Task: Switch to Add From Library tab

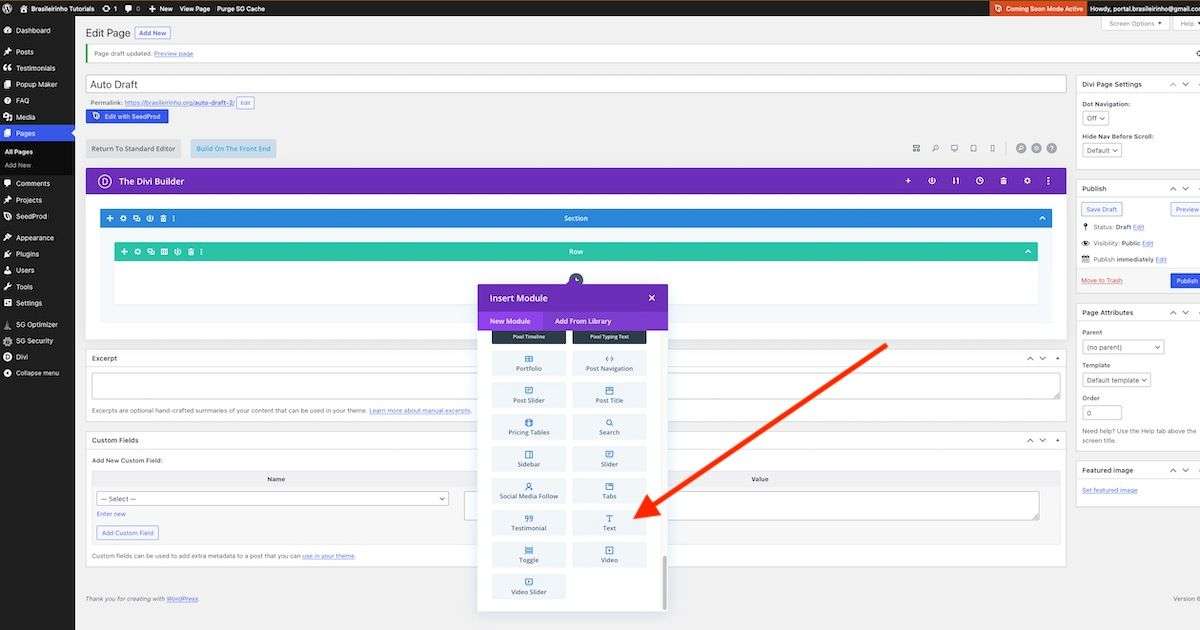Action: [x=583, y=321]
